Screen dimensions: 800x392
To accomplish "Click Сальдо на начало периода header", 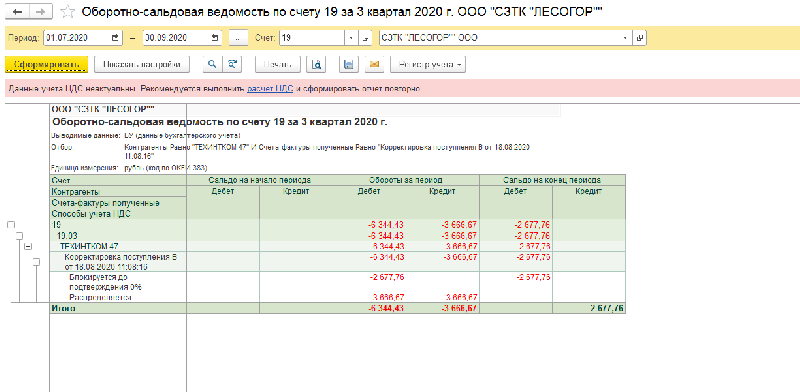I will [260, 180].
